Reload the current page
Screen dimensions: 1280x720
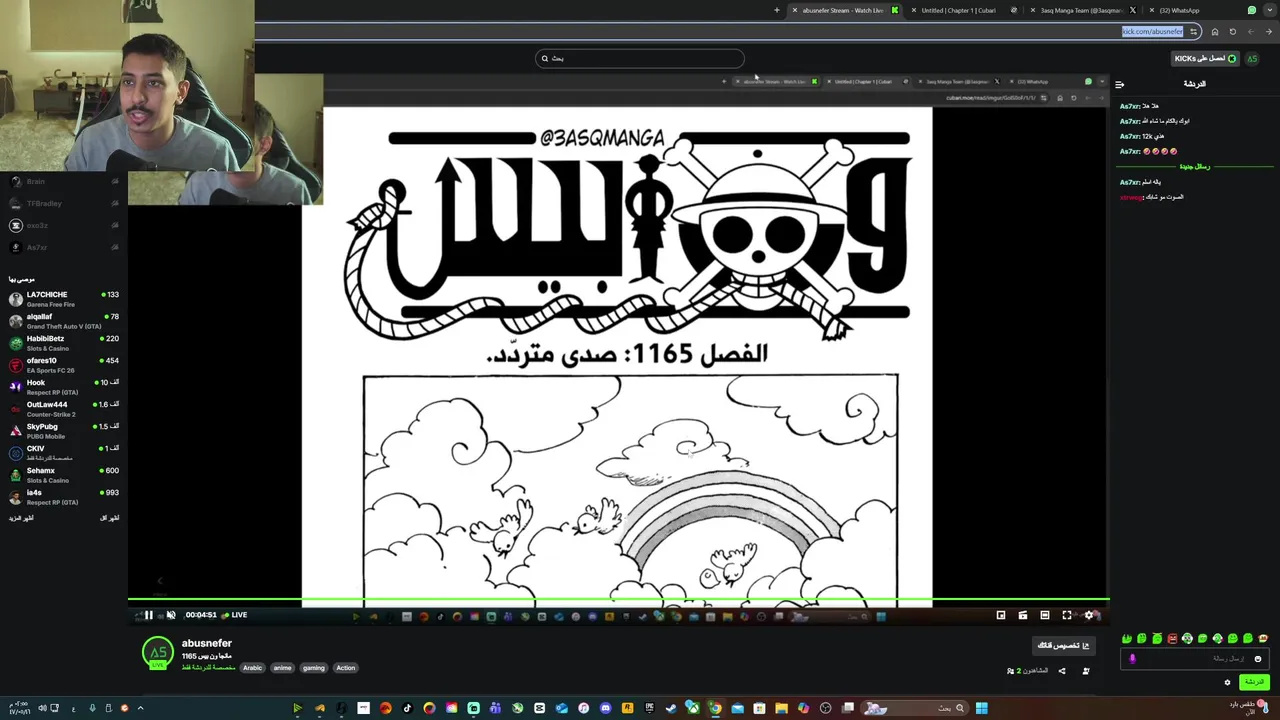(x=1233, y=32)
